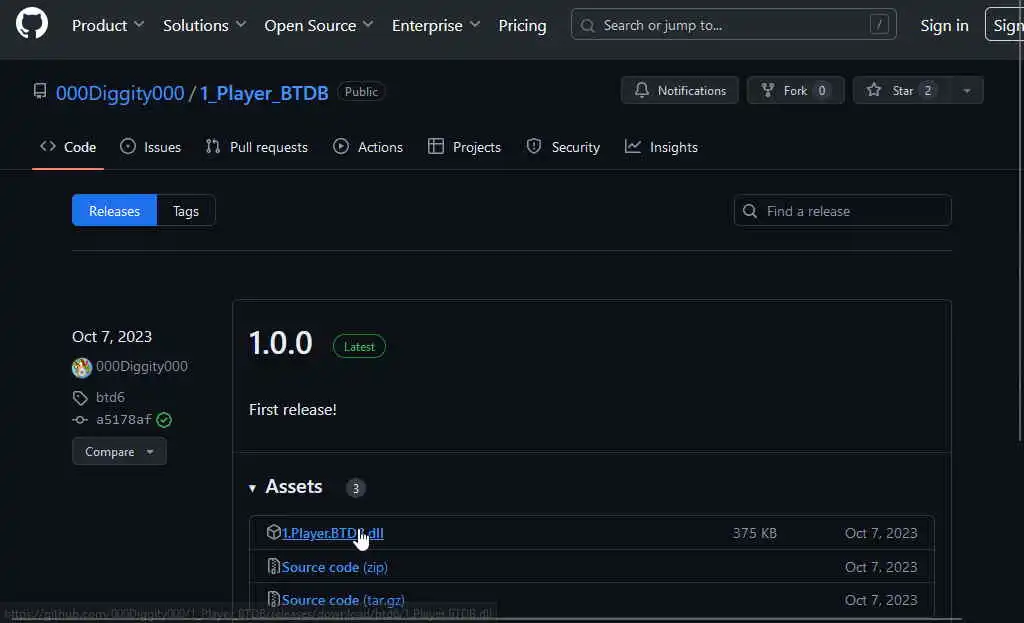
Task: Click the Latest release badge
Action: [x=359, y=346]
